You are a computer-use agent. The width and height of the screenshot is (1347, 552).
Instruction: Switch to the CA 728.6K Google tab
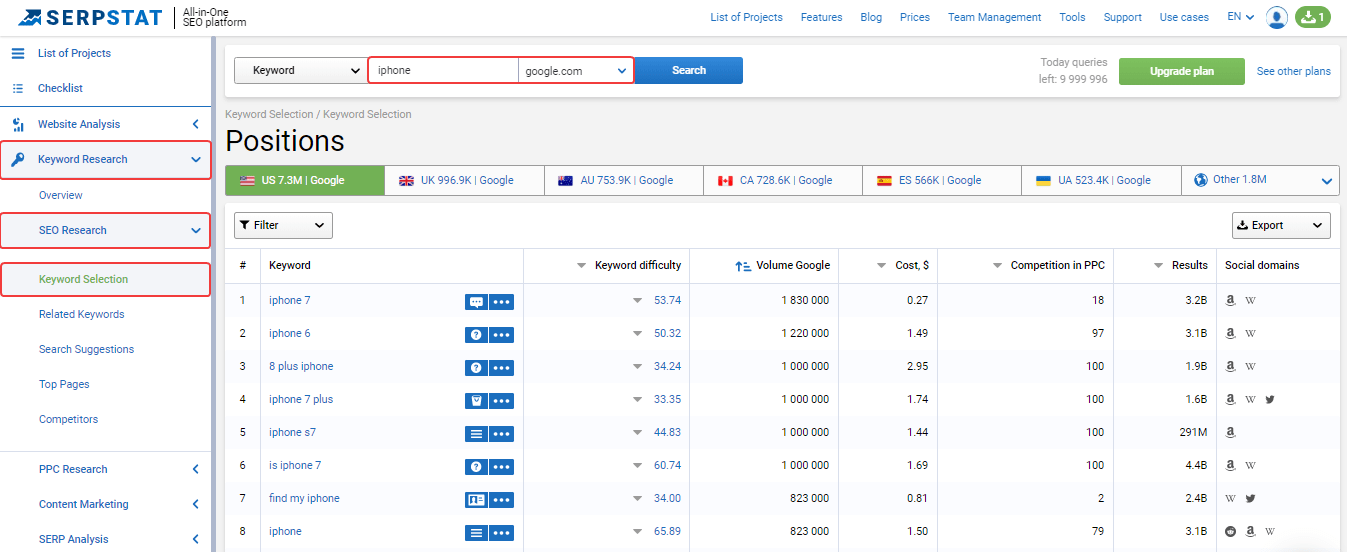(x=783, y=180)
